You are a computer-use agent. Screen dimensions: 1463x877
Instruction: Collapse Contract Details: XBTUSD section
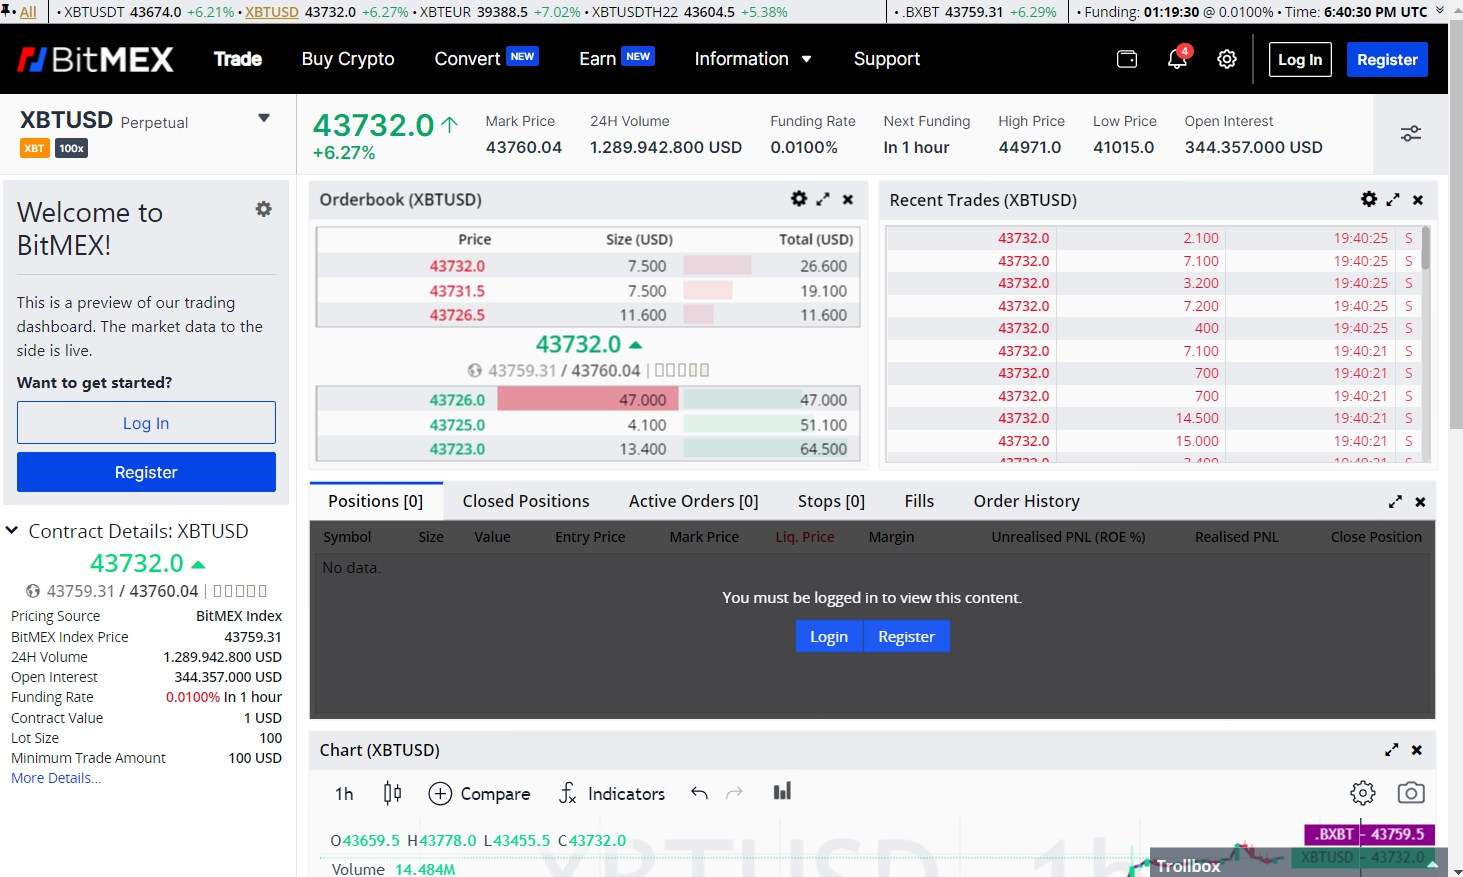point(12,531)
